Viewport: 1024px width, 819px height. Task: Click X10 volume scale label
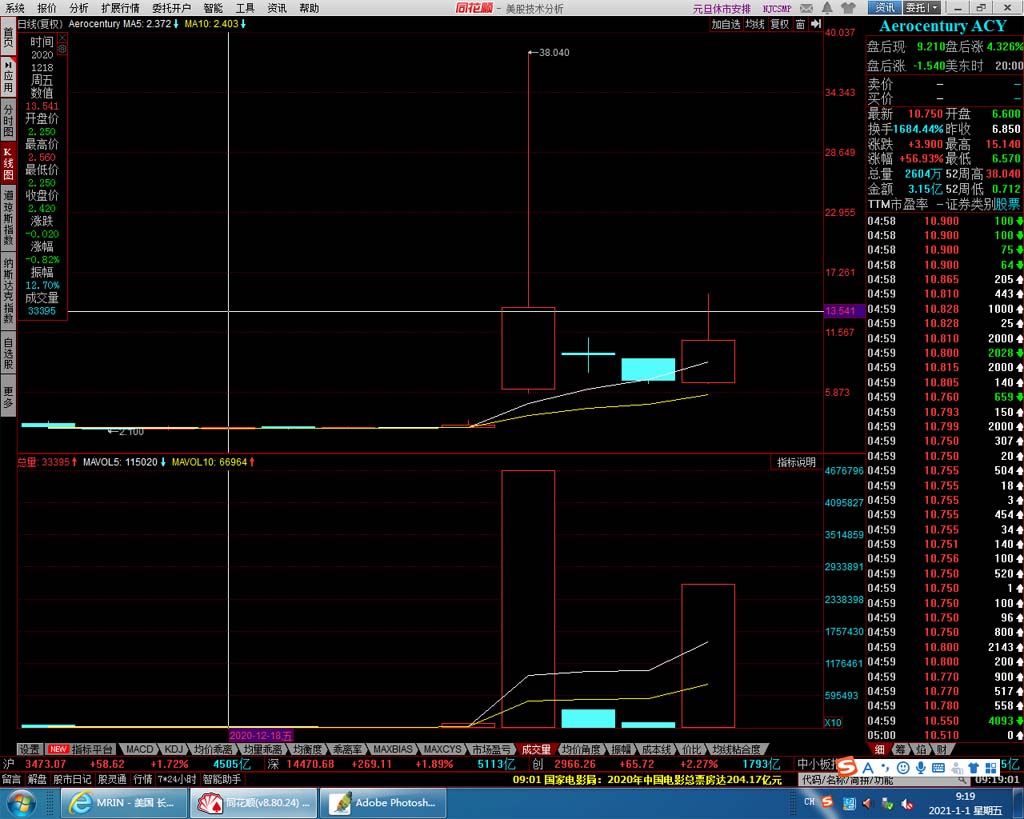[833, 723]
